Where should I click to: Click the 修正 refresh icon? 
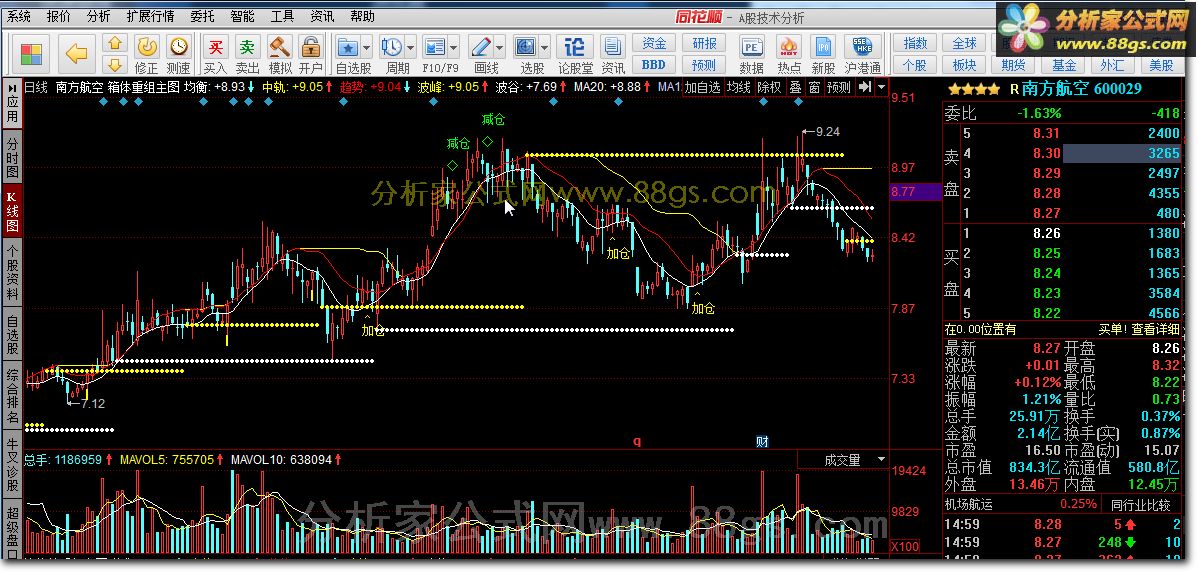pos(147,47)
